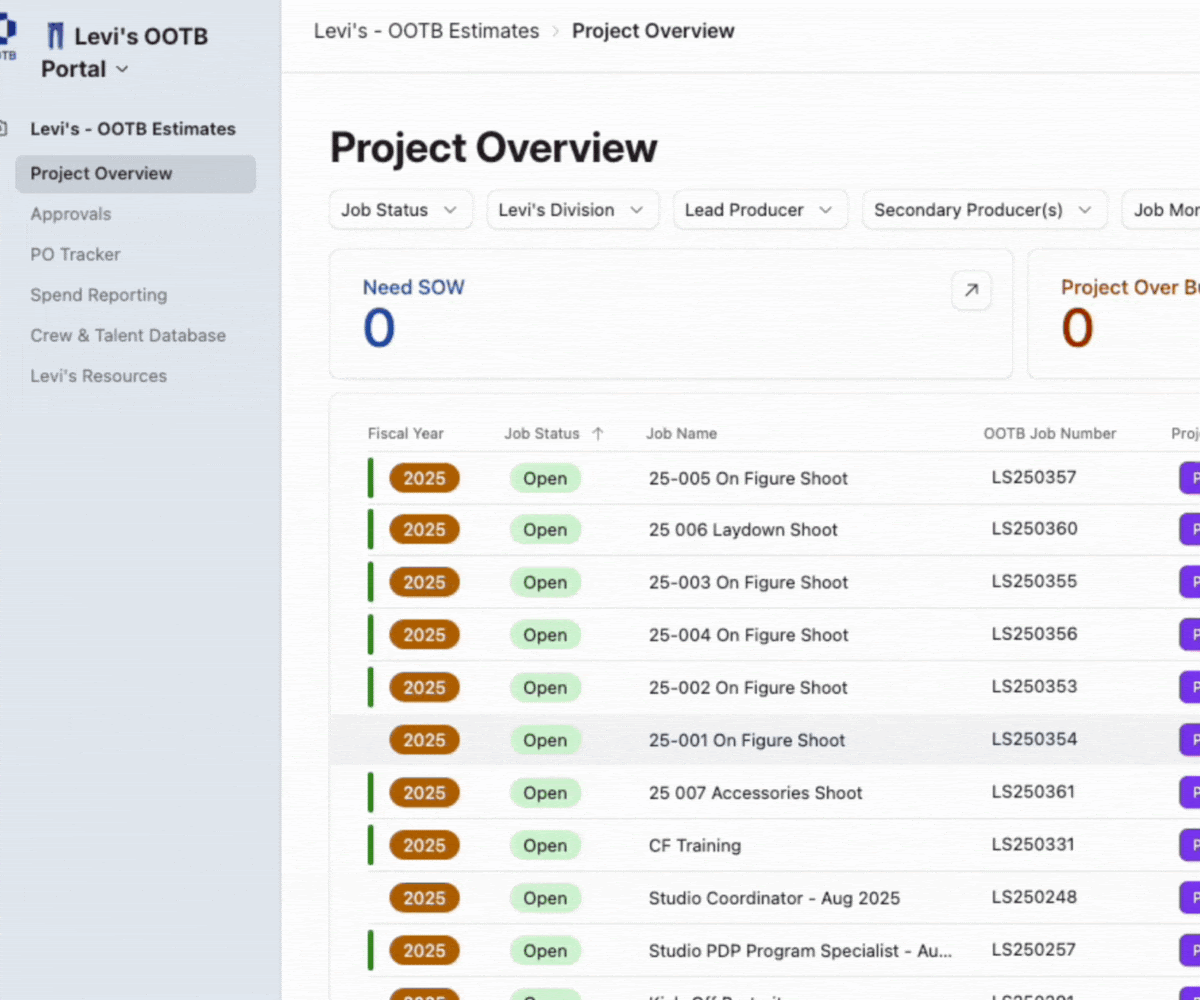Select Project Overview in the sidebar

[135, 174]
